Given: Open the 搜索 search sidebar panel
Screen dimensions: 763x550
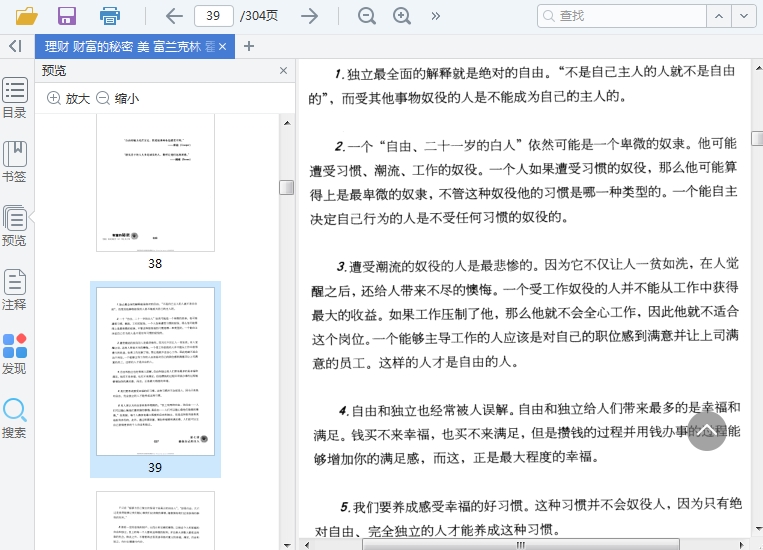Looking at the screenshot, I should pyautogui.click(x=15, y=418).
